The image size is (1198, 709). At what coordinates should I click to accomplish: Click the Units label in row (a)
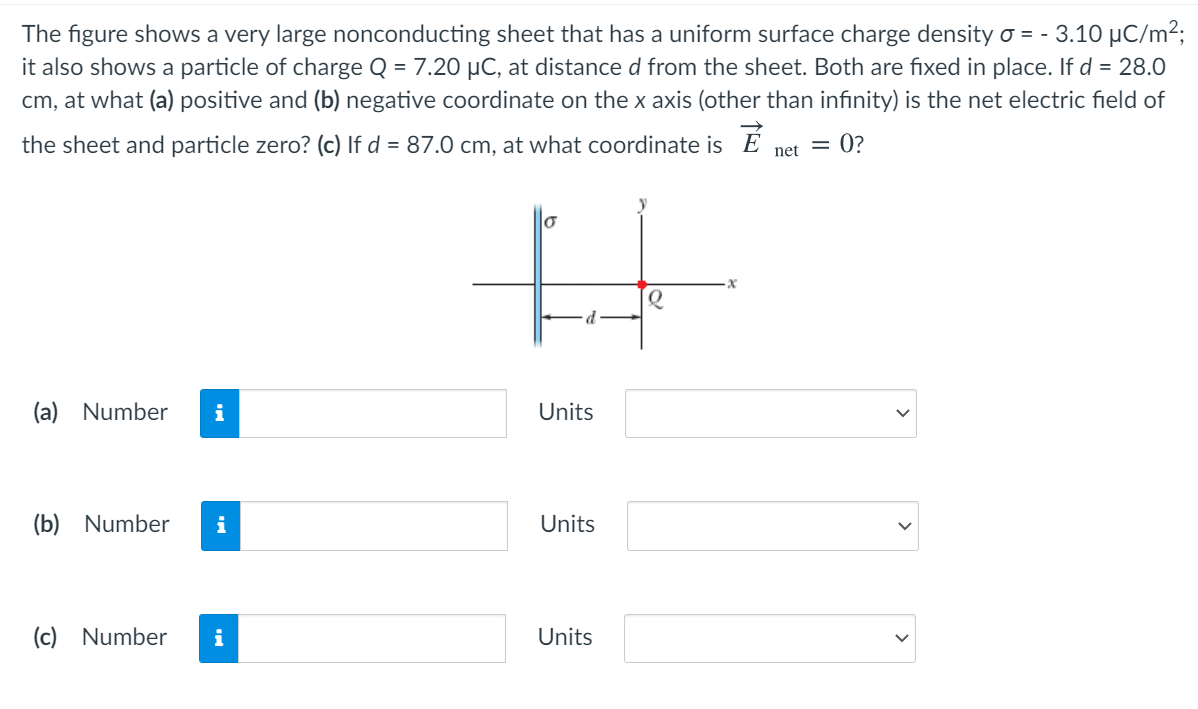click(x=565, y=412)
